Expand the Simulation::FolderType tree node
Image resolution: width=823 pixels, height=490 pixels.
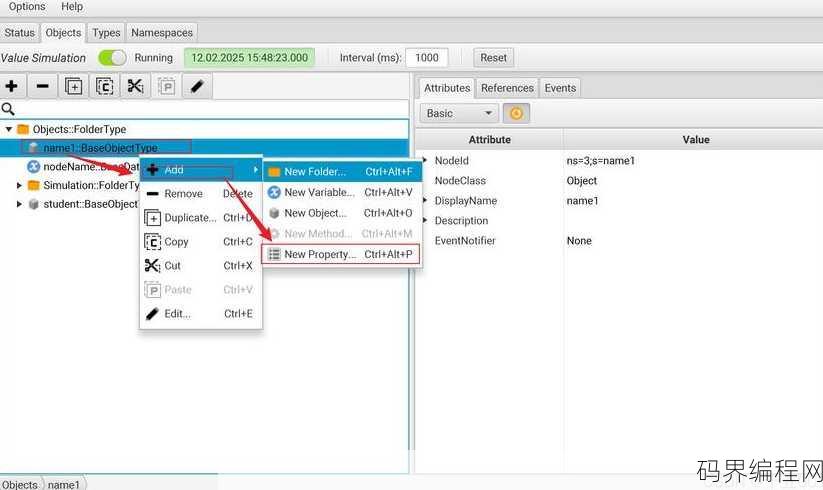click(x=19, y=185)
